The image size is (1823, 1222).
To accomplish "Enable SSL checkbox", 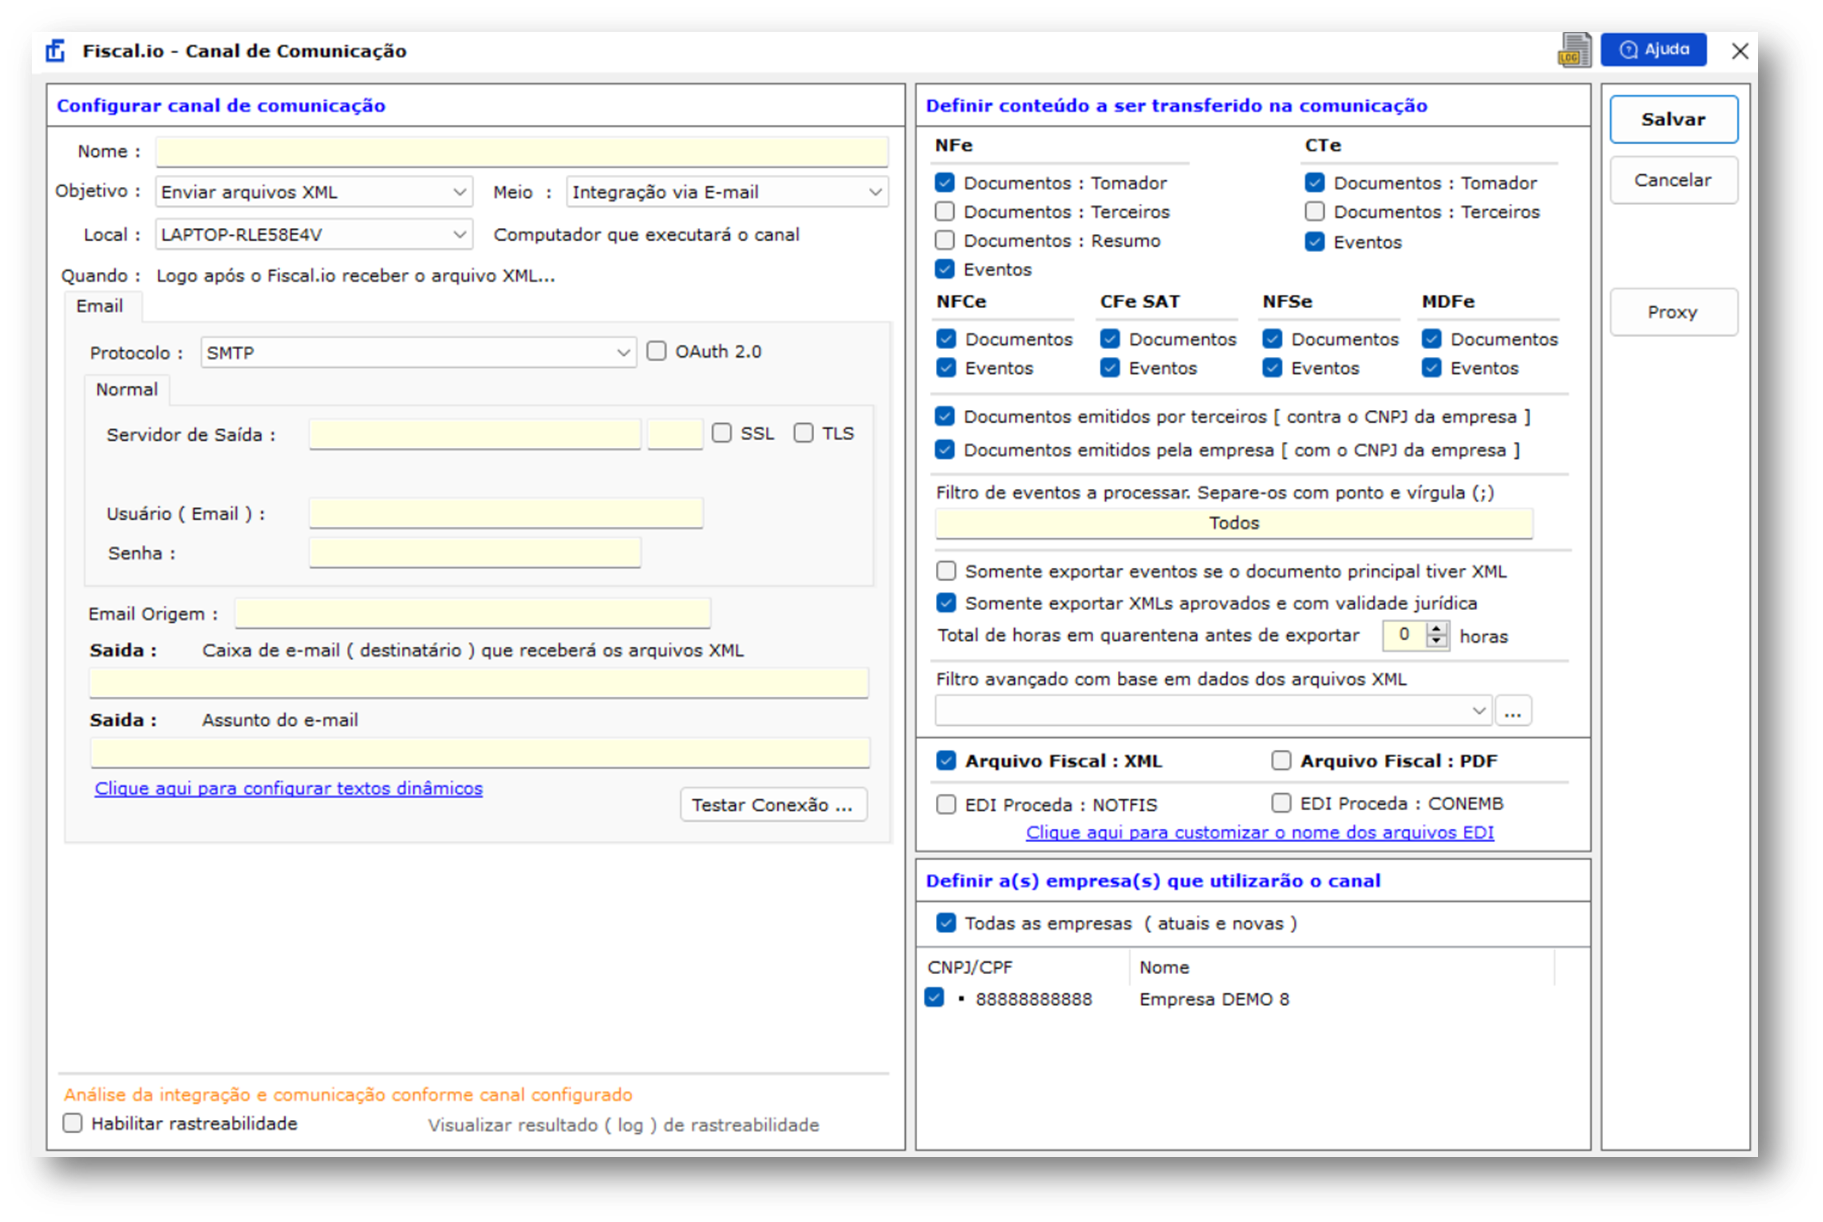I will (722, 433).
